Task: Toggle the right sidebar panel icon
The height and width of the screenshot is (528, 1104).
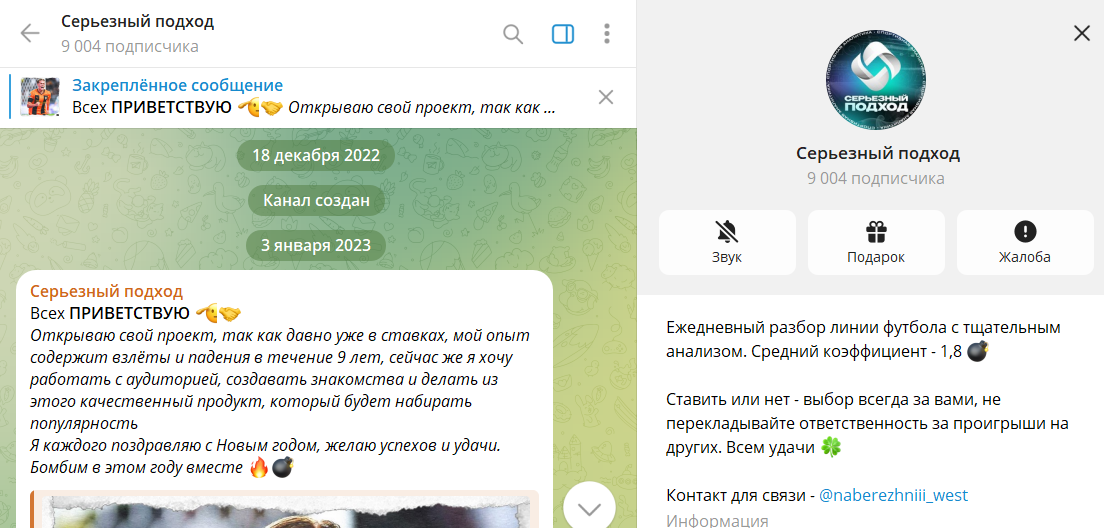Action: [x=563, y=34]
